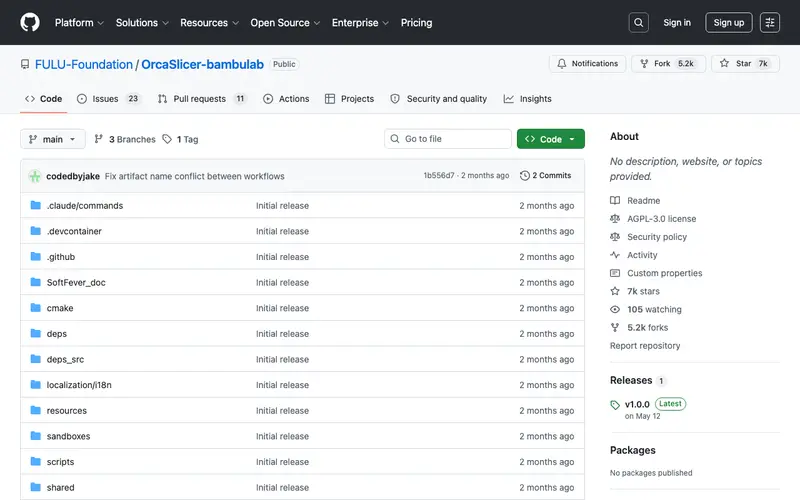Open the main branch selector dropdown
This screenshot has width=800, height=500.
(x=53, y=139)
